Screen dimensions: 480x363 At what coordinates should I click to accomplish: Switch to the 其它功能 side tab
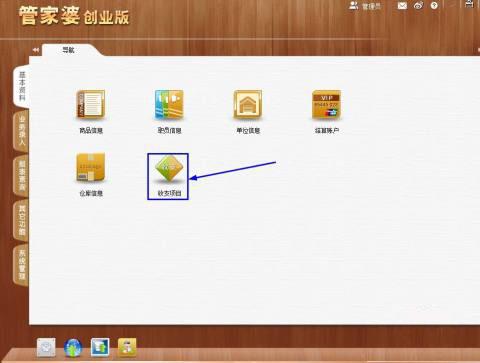point(21,220)
